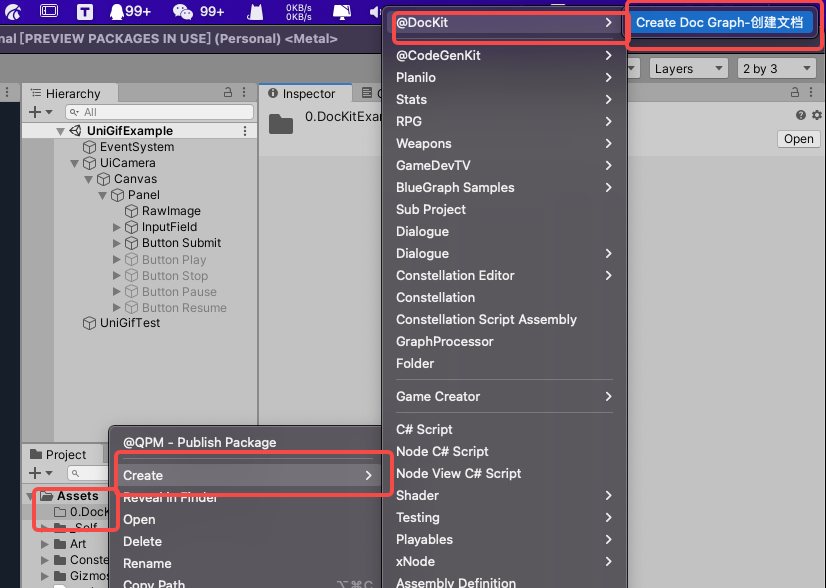Viewport: 826px width, 588px height.
Task: Open the Weapons submenu
Action: point(505,143)
